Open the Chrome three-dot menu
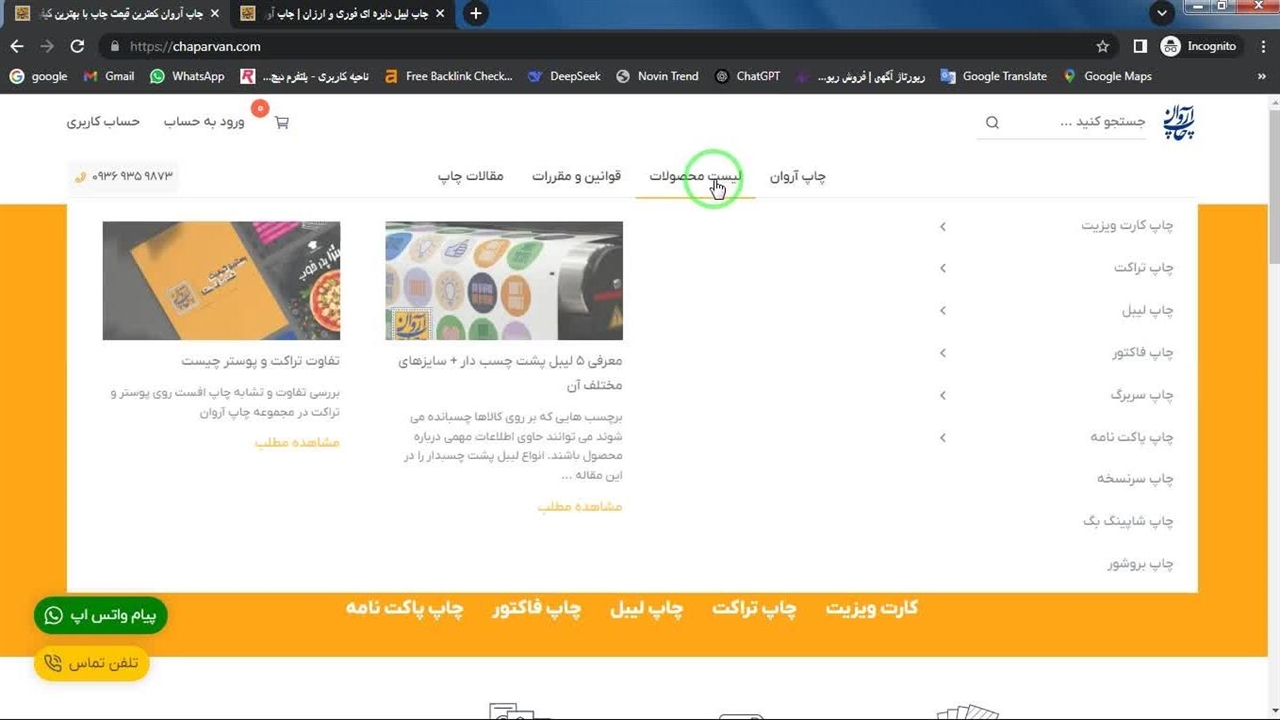1280x720 pixels. (1263, 46)
